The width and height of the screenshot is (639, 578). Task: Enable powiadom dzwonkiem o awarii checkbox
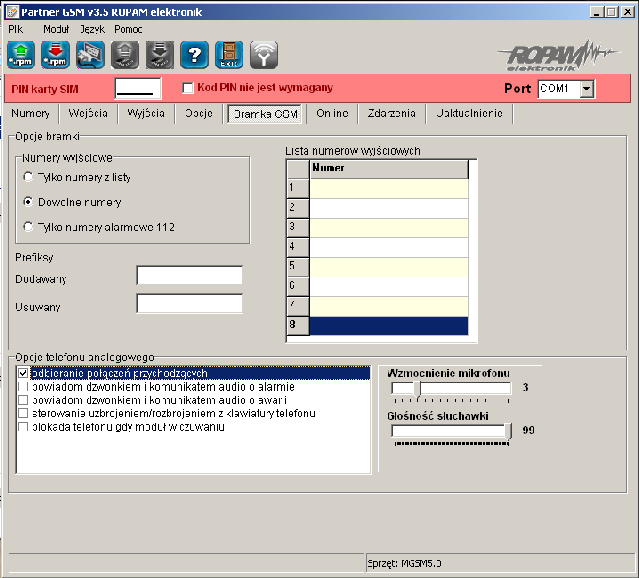(23, 400)
